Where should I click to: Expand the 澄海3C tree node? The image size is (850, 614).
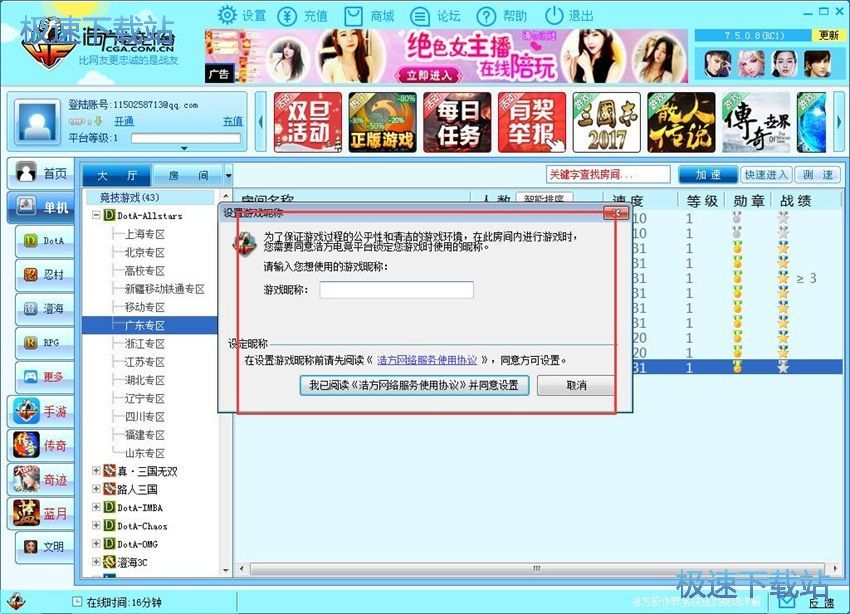pos(96,562)
